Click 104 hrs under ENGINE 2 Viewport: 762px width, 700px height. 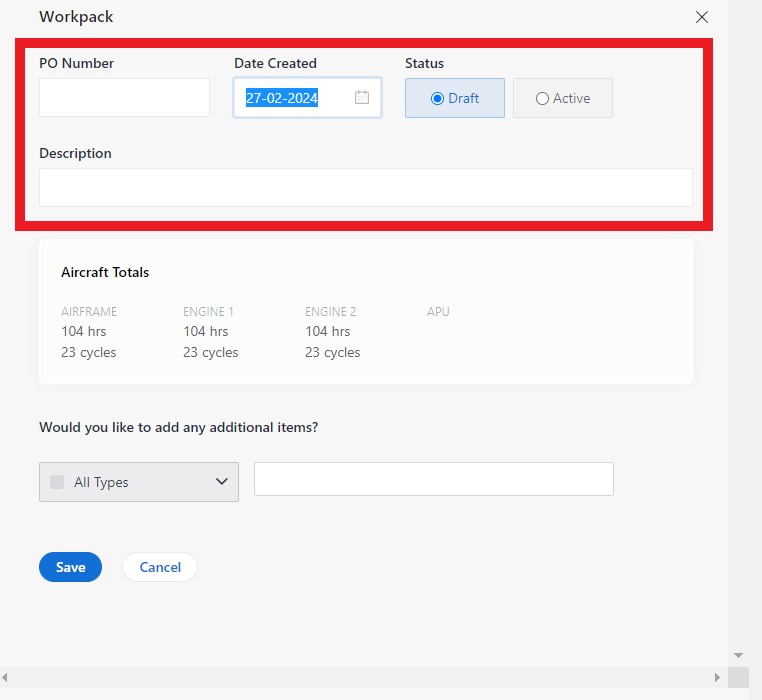pos(328,332)
